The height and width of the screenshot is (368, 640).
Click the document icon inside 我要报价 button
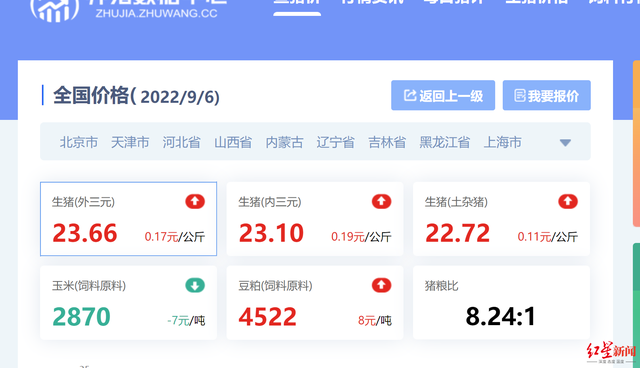click(x=520, y=95)
